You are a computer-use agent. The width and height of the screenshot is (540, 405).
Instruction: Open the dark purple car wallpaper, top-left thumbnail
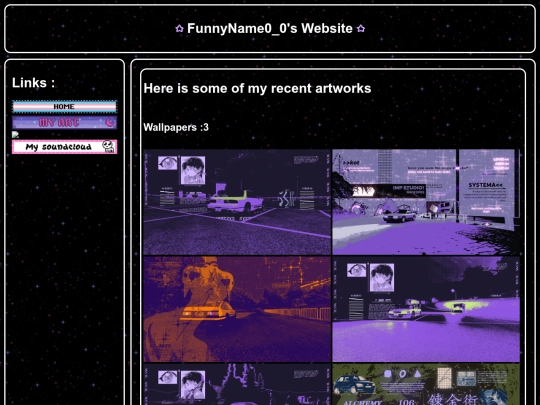point(237,202)
